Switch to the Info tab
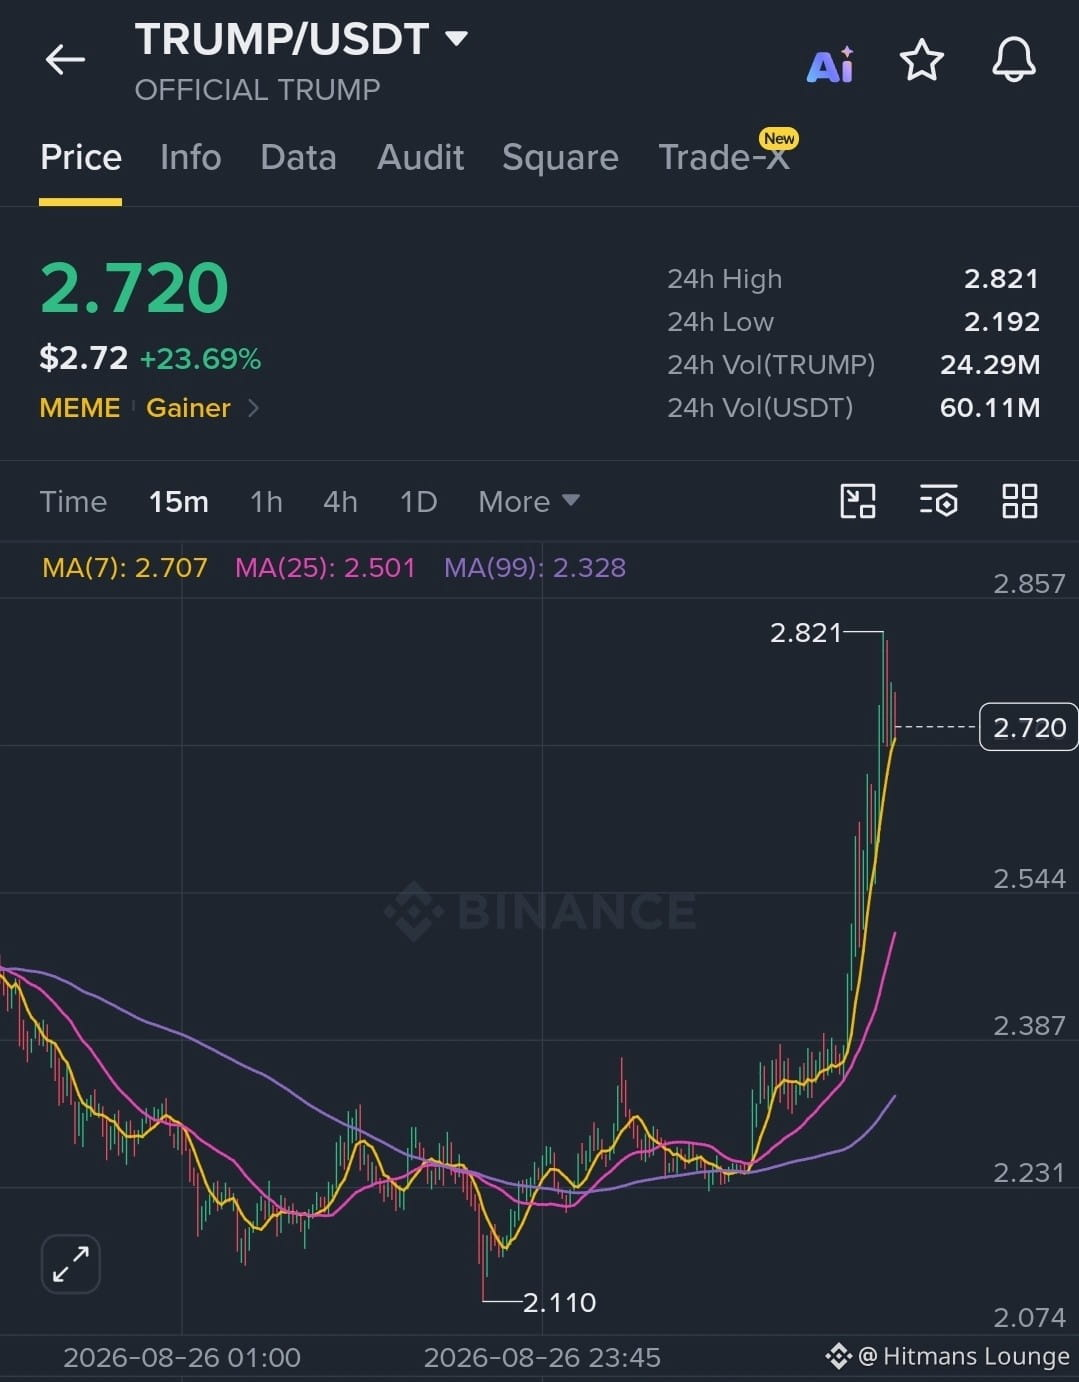Image resolution: width=1079 pixels, height=1382 pixels. [190, 158]
